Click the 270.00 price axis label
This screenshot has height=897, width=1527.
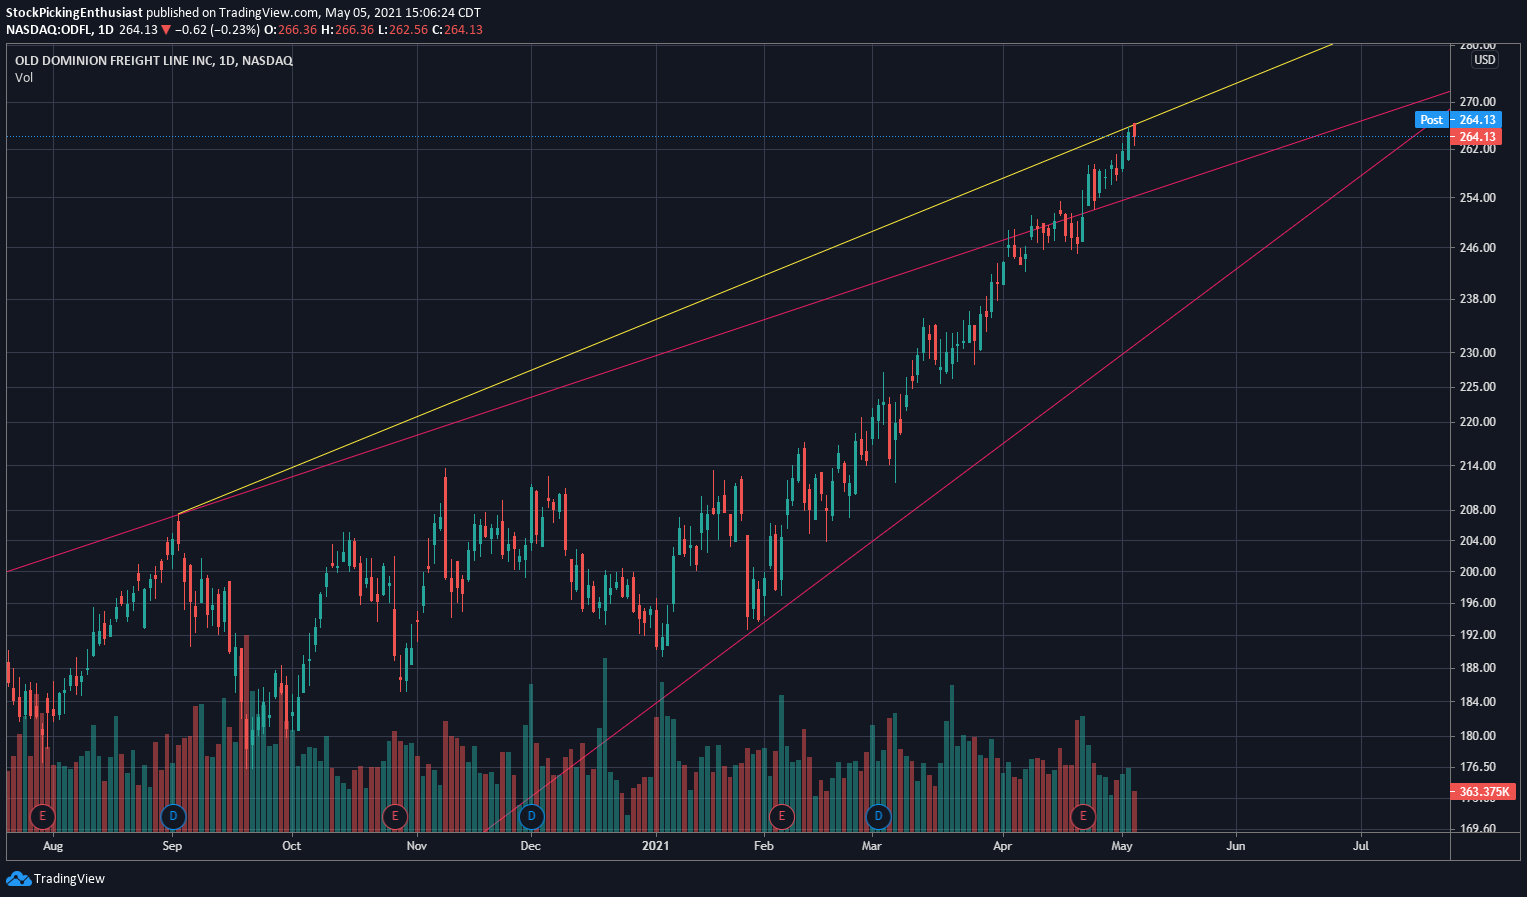(1477, 102)
